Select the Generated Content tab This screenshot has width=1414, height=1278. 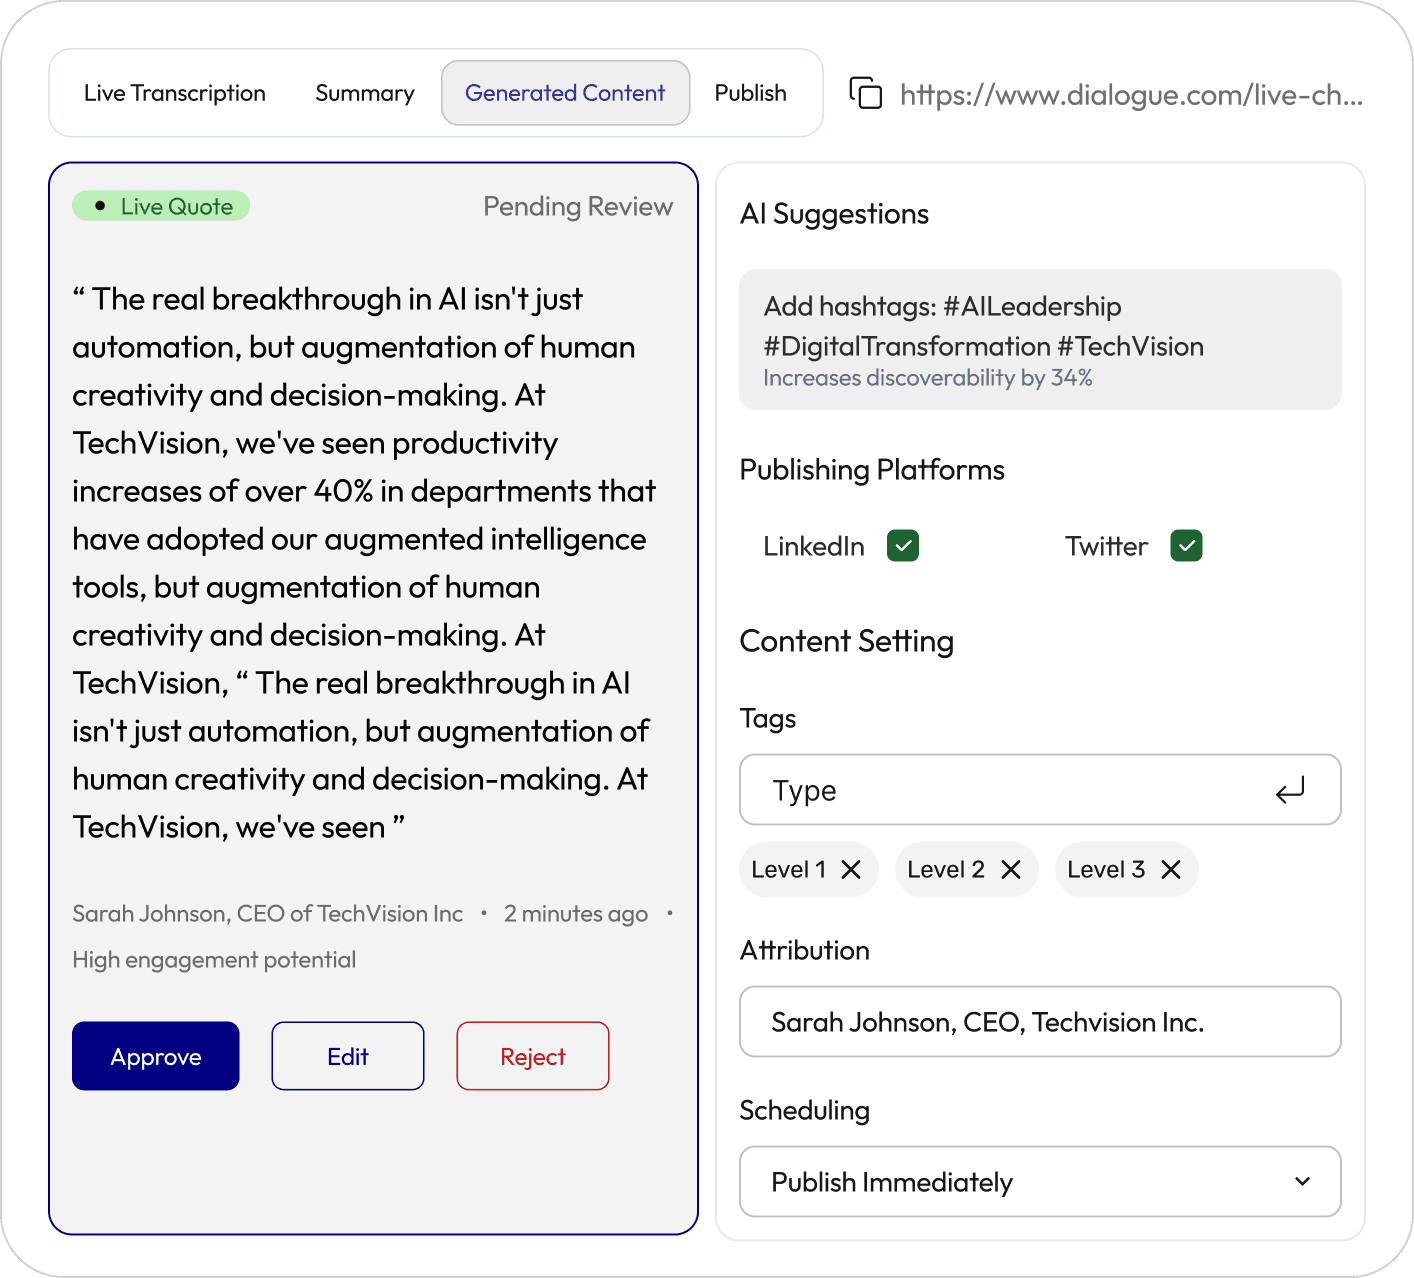coord(565,93)
